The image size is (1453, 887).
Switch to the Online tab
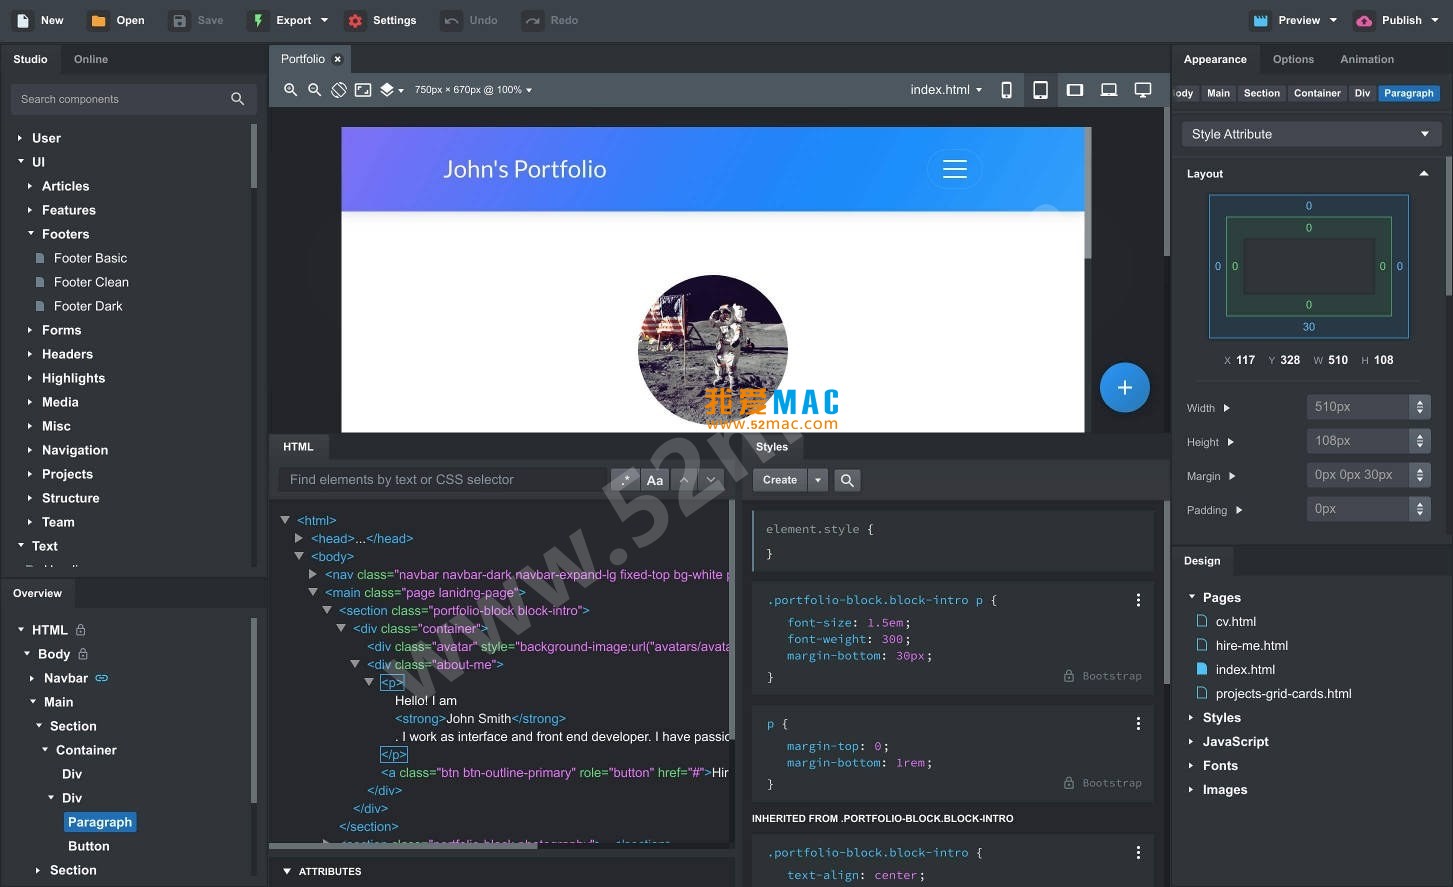[x=91, y=59]
